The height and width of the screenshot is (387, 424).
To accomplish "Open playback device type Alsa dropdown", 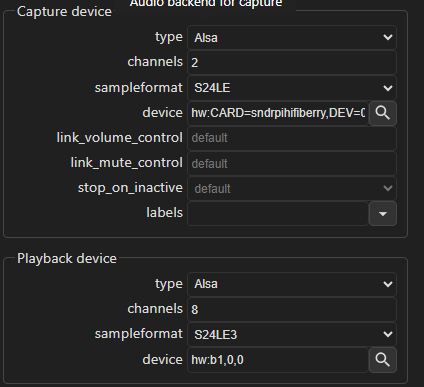I will pyautogui.click(x=292, y=284).
